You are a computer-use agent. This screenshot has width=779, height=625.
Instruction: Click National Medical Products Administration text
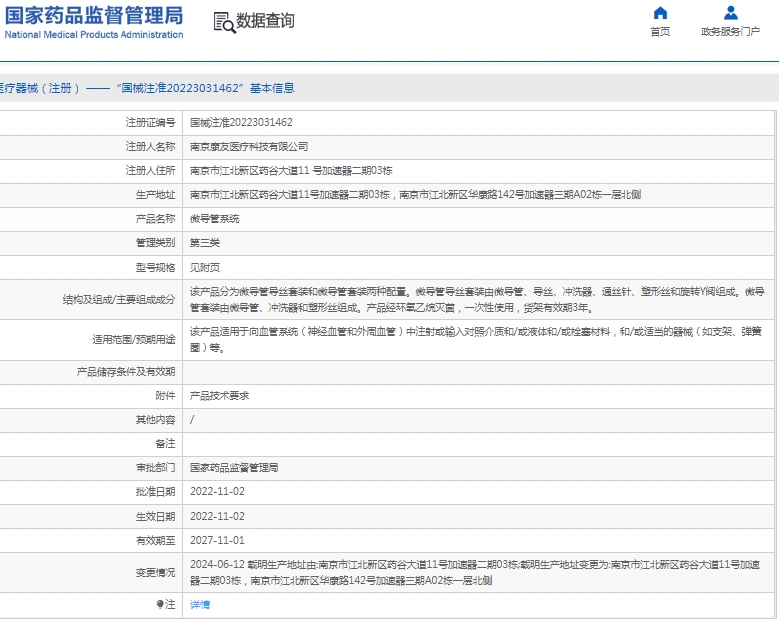(x=94, y=35)
